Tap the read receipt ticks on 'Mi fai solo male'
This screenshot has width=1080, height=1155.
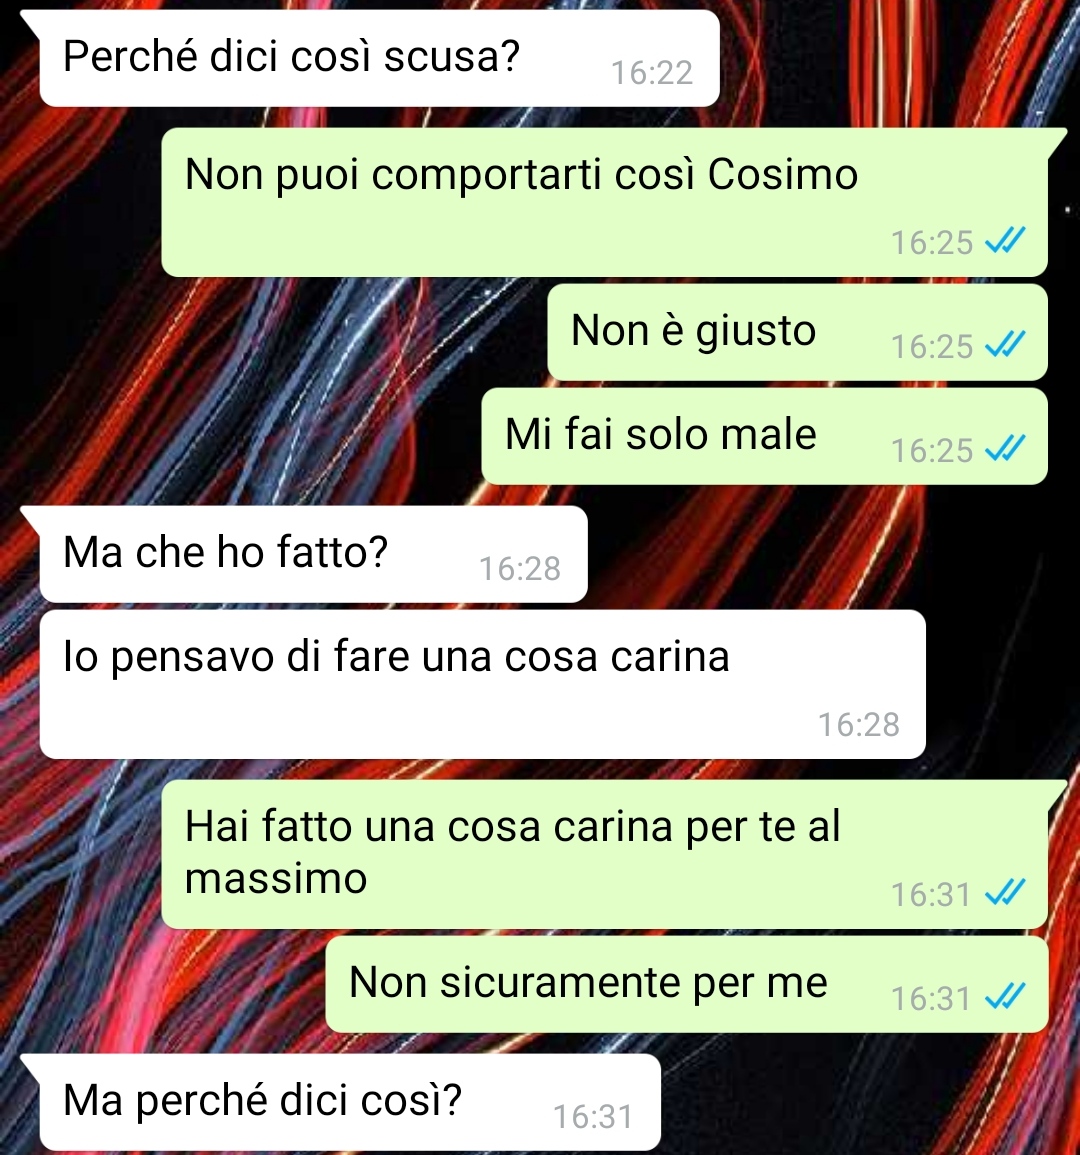(1006, 448)
